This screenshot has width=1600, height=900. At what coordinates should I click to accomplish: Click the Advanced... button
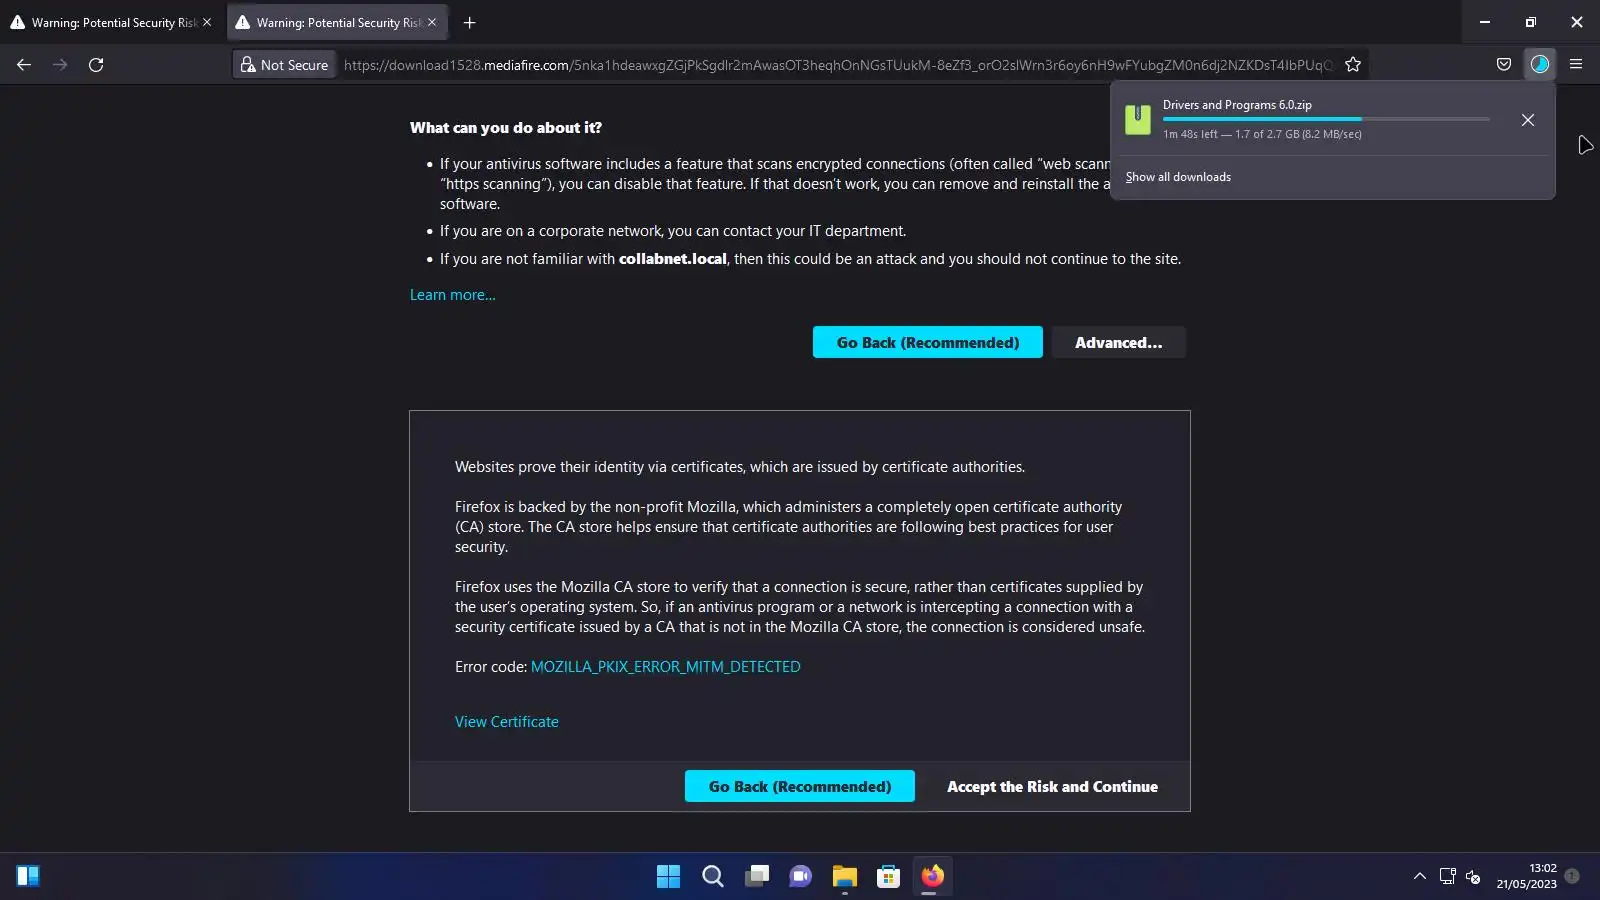tap(1119, 343)
